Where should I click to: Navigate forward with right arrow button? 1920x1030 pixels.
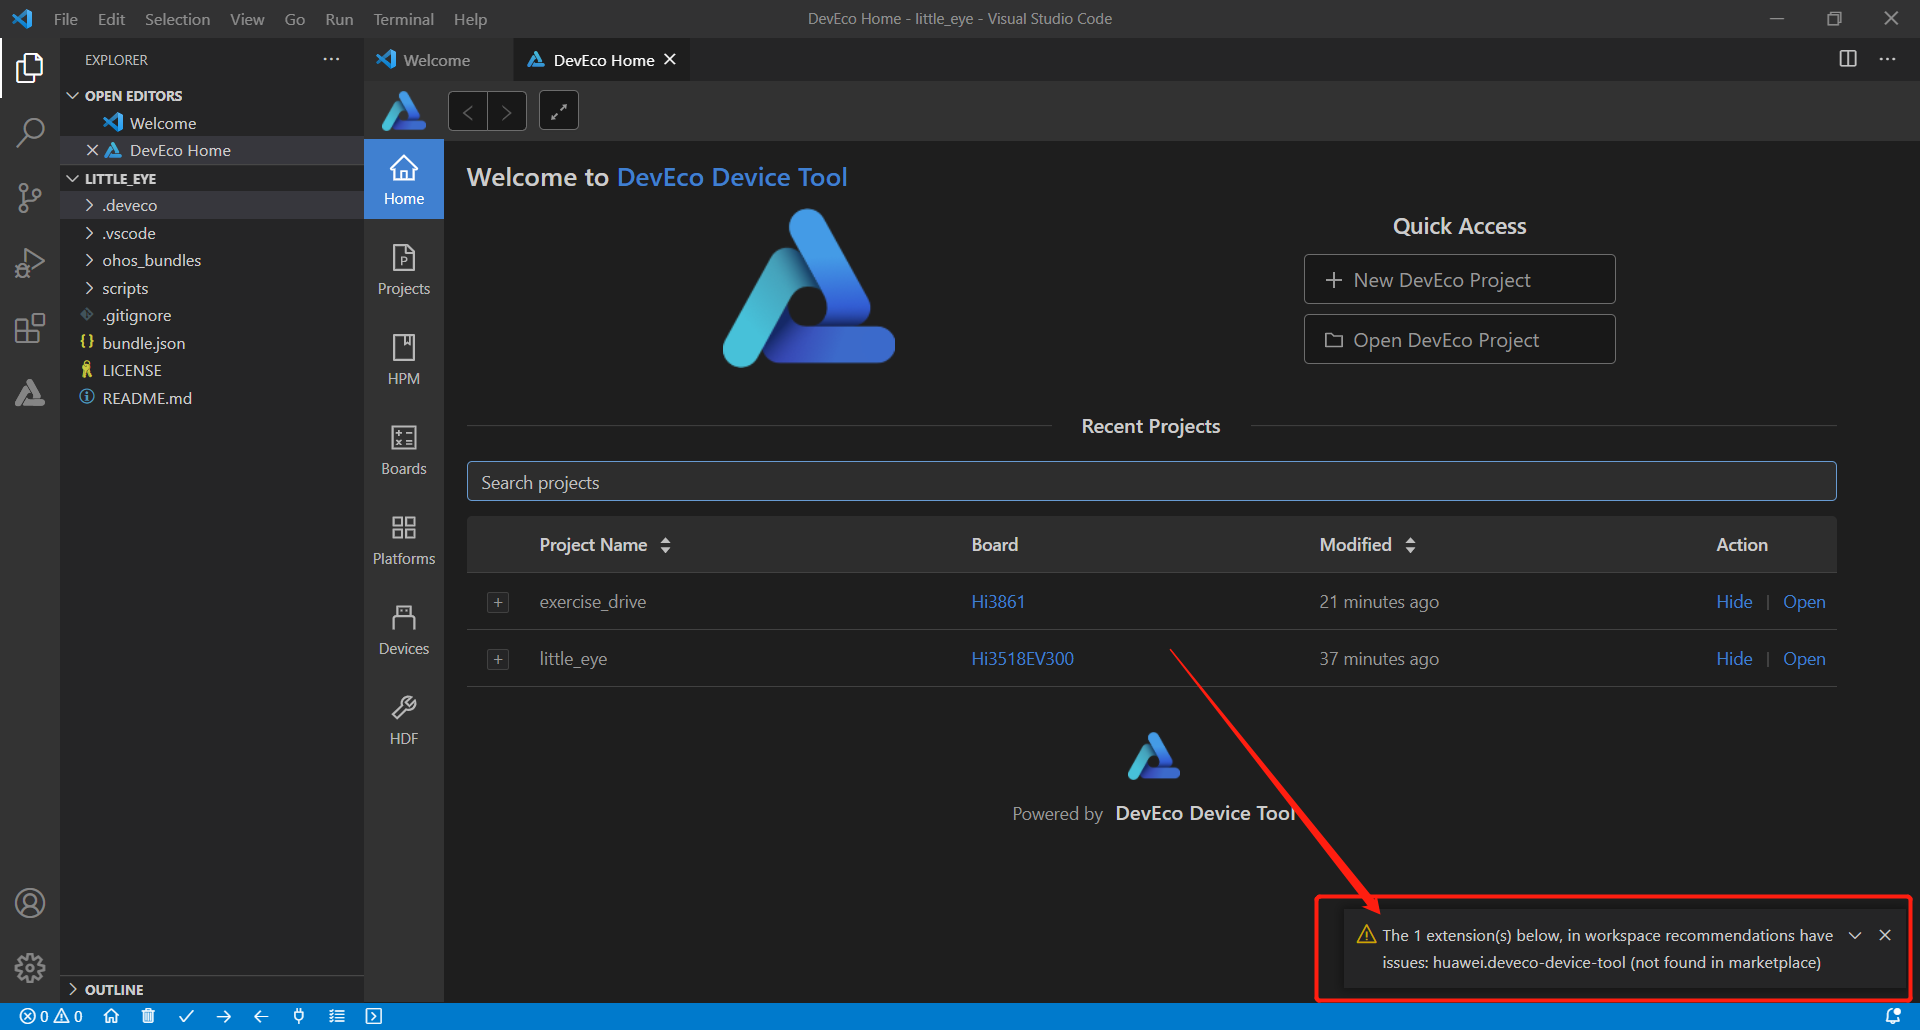tap(507, 111)
